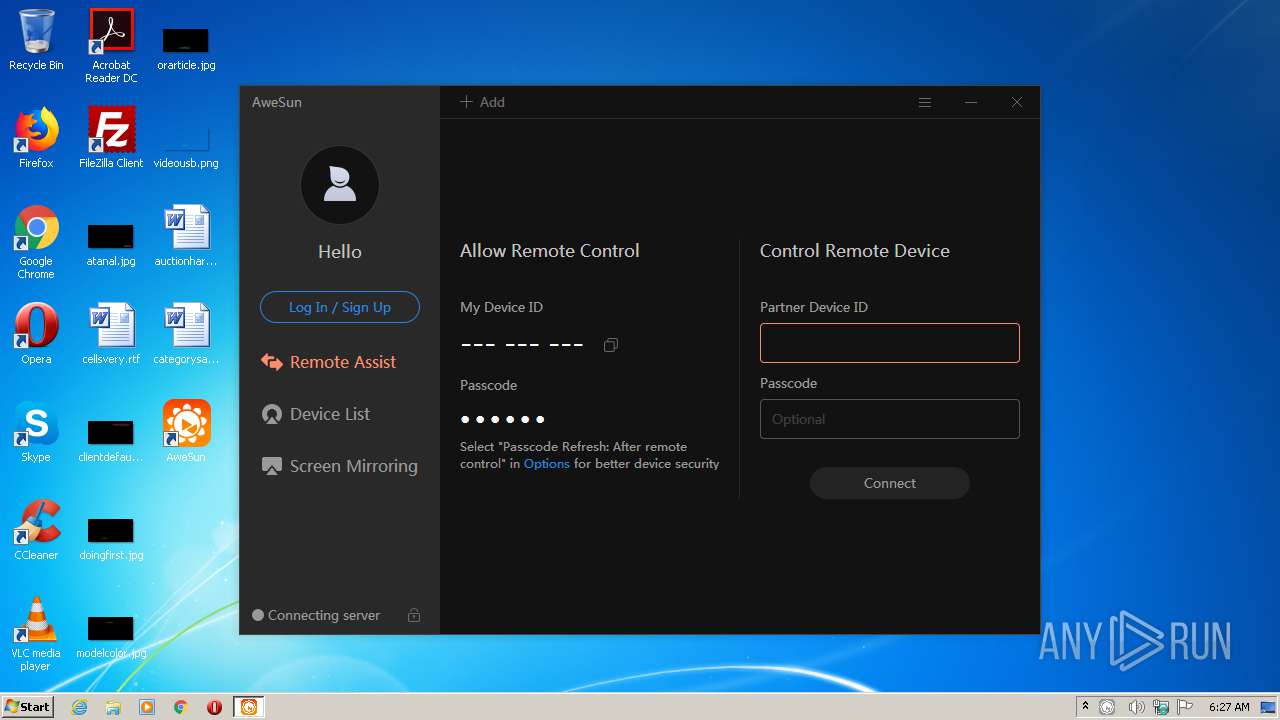1280x720 pixels.
Task: Select modelcolor.jpg desktop file
Action: click(x=111, y=637)
